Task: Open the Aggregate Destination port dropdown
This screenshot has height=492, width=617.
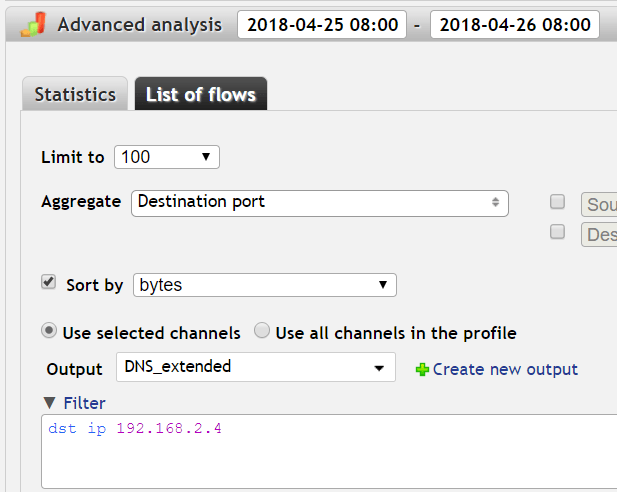Action: click(x=320, y=202)
